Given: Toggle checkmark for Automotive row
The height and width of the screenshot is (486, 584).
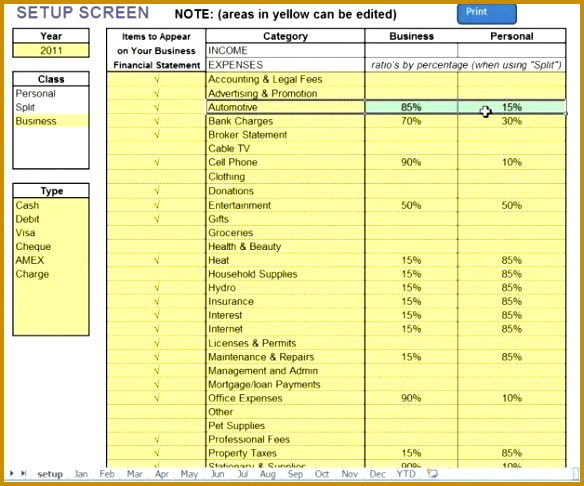Looking at the screenshot, I should coord(156,107).
